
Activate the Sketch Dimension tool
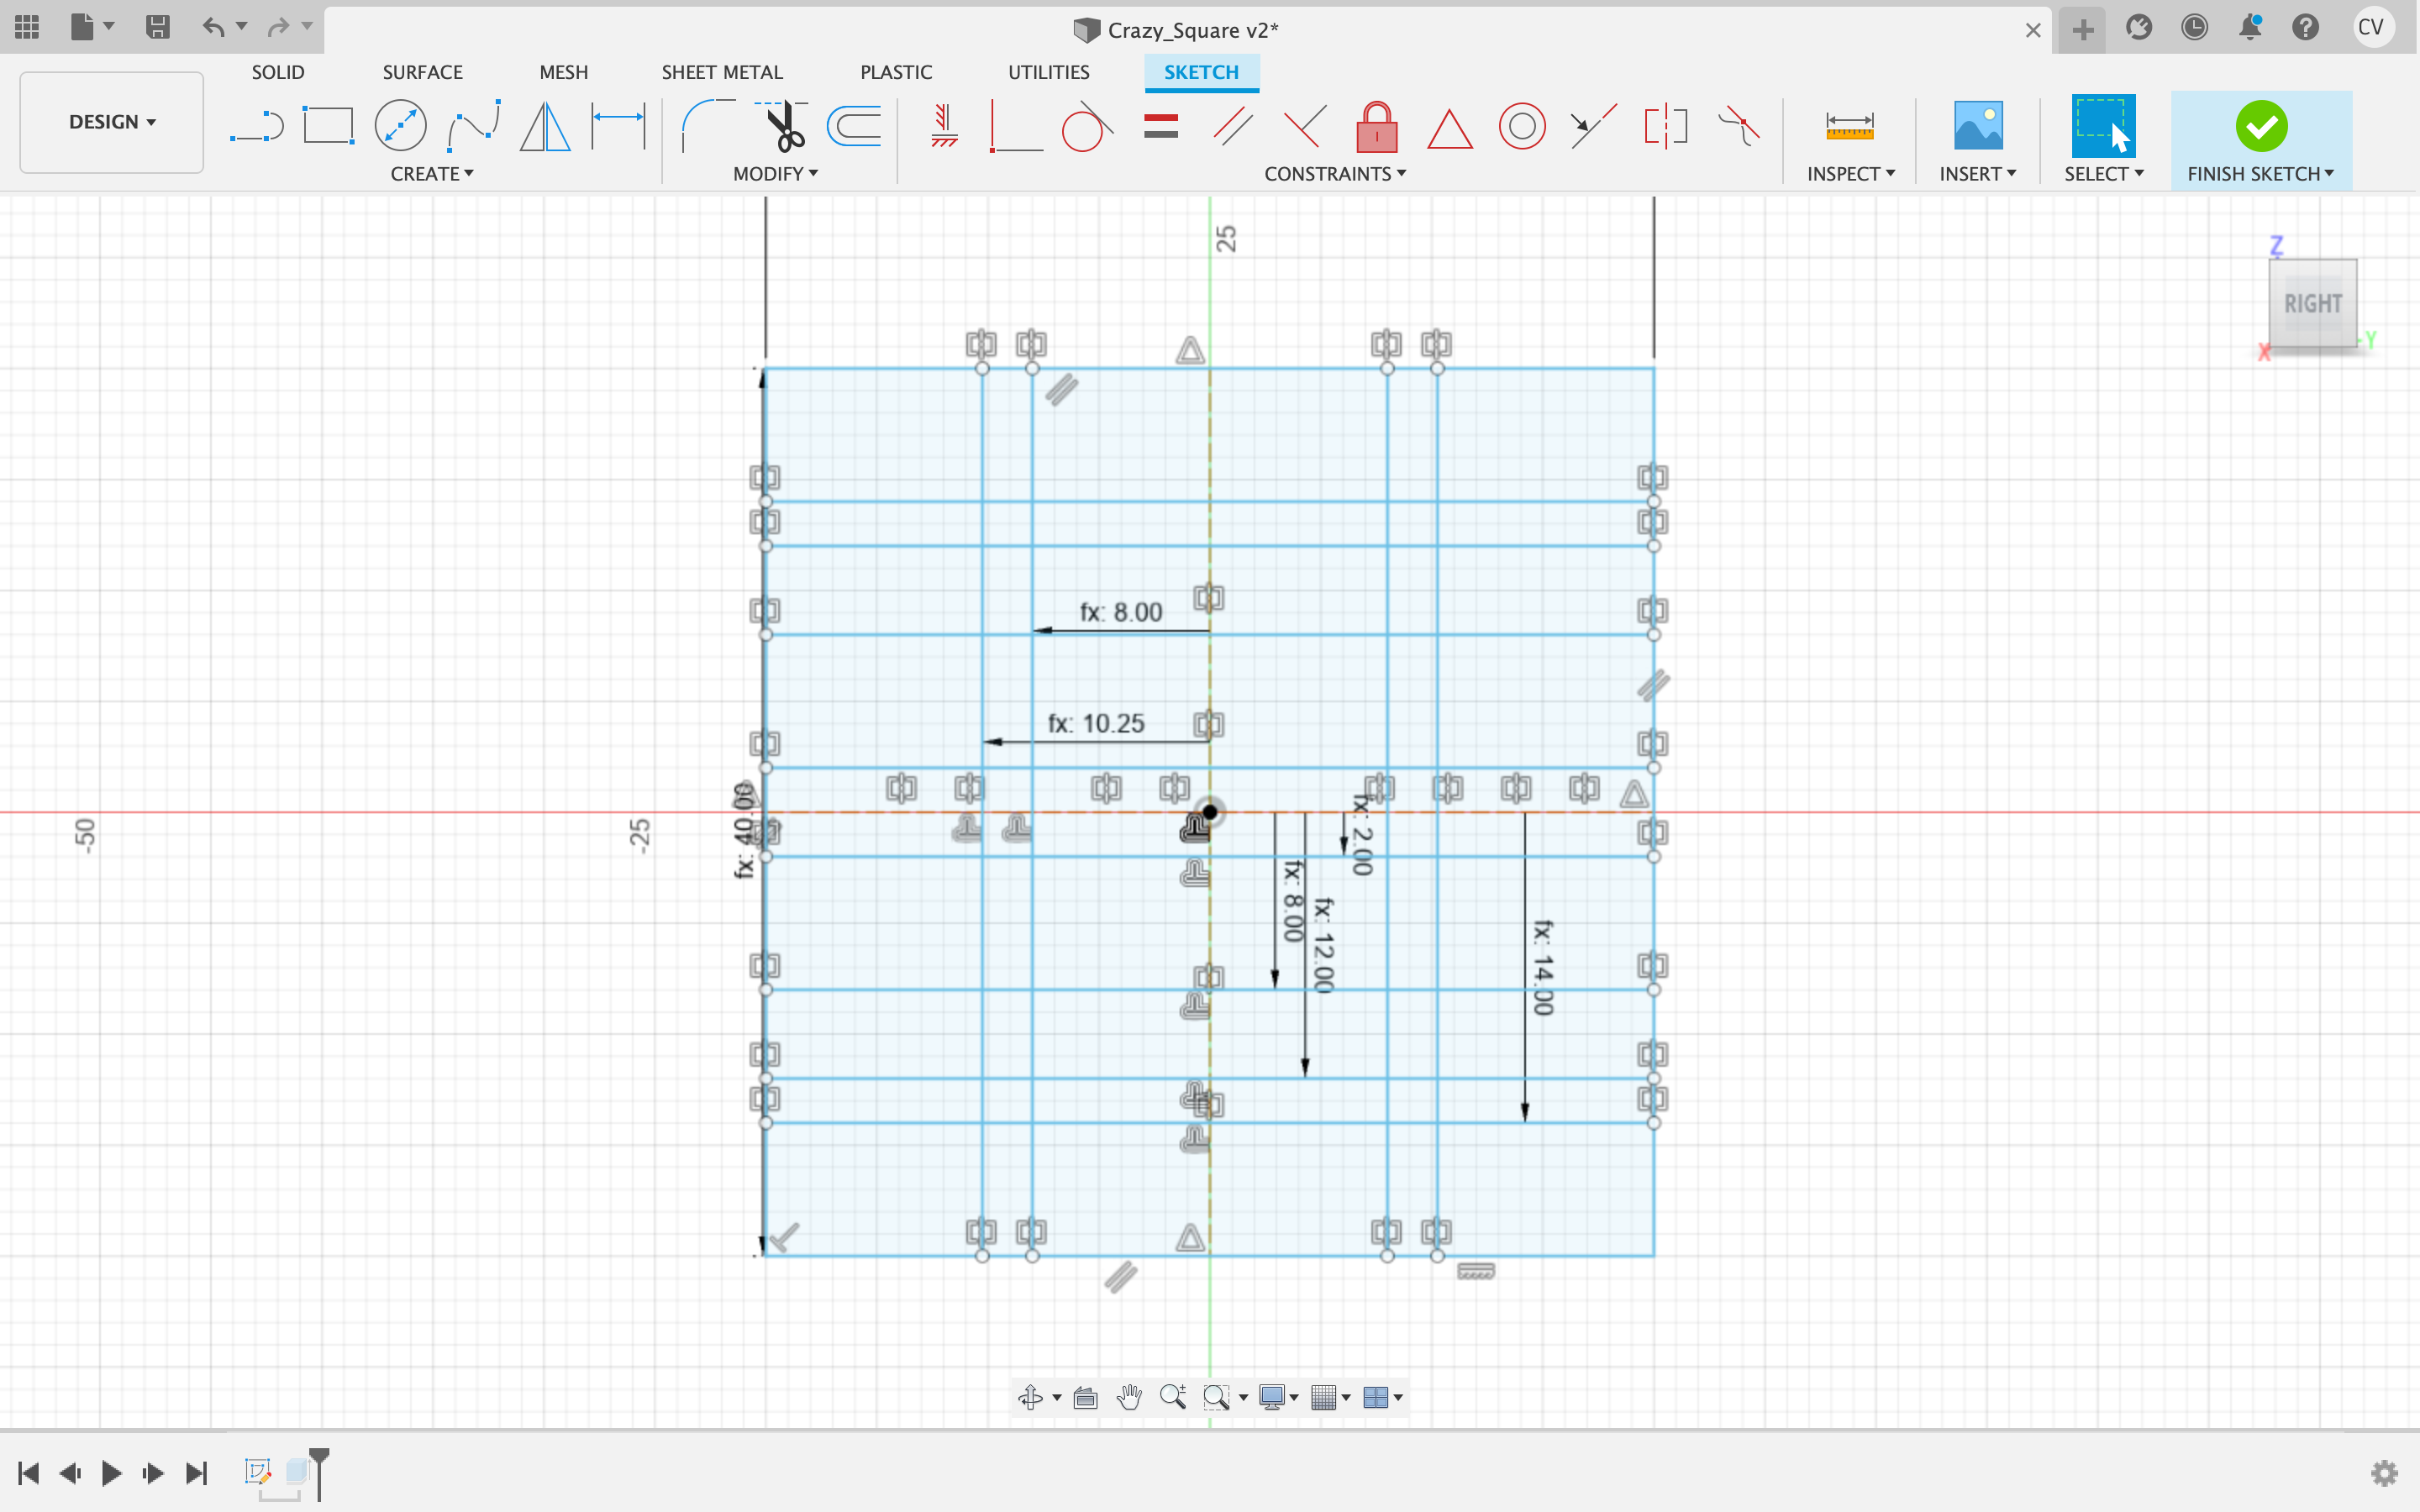pos(618,126)
